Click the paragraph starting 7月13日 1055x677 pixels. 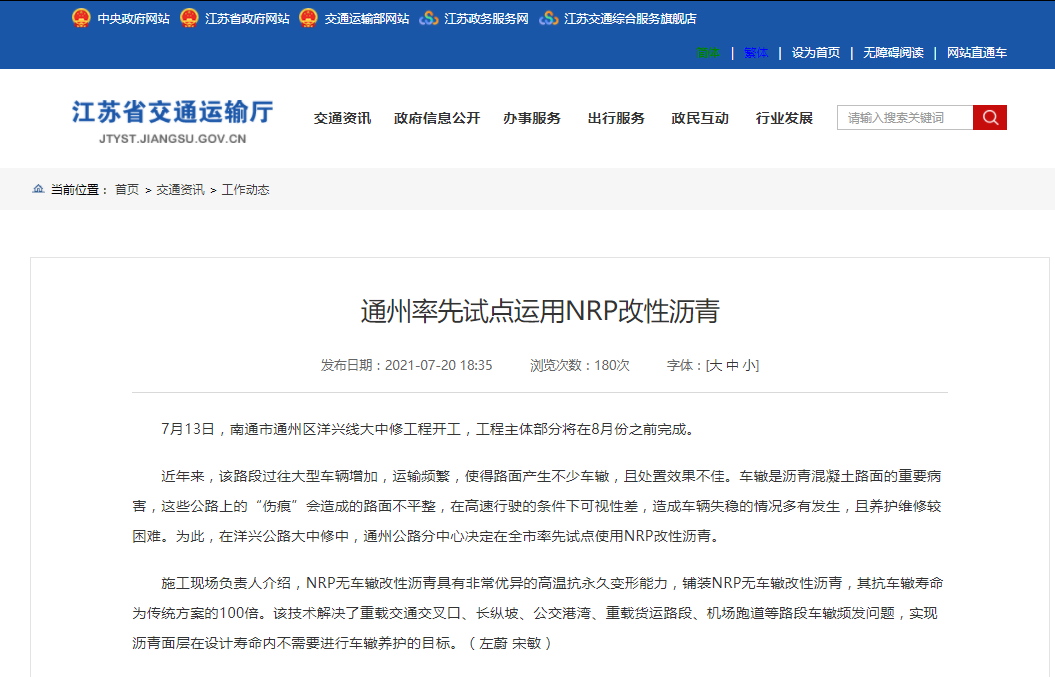click(x=430, y=429)
